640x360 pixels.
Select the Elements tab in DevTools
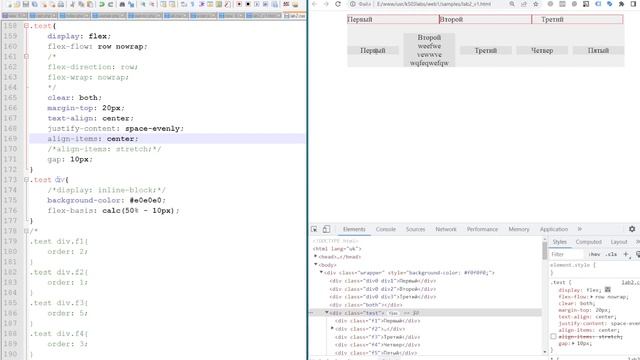point(354,229)
